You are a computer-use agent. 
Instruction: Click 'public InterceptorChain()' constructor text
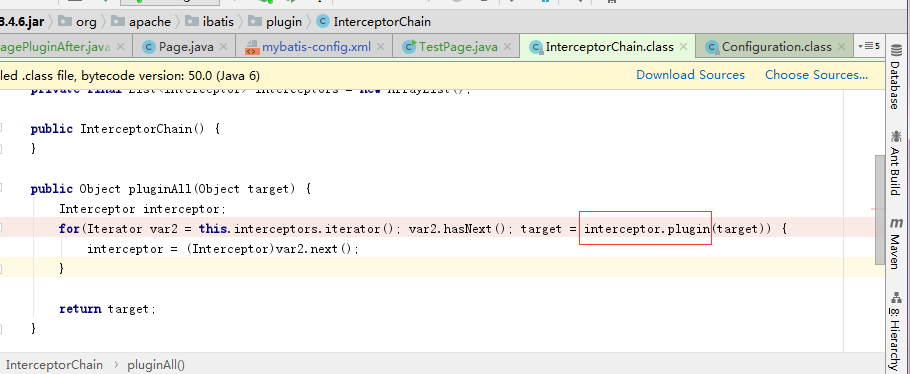[x=118, y=129]
